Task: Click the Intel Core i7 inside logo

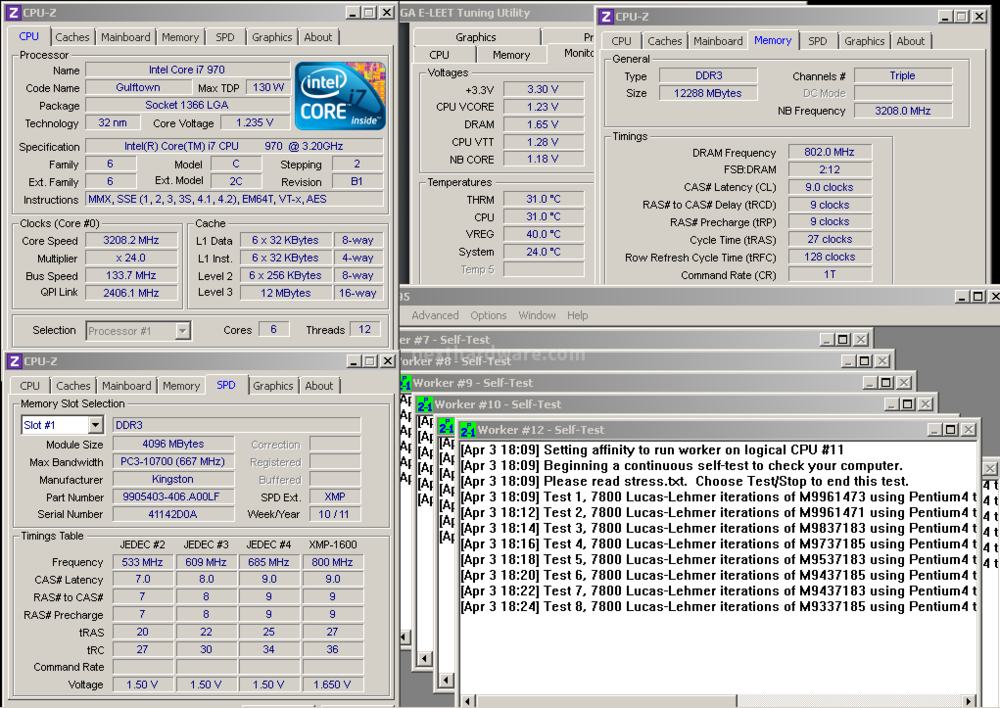Action: point(340,96)
